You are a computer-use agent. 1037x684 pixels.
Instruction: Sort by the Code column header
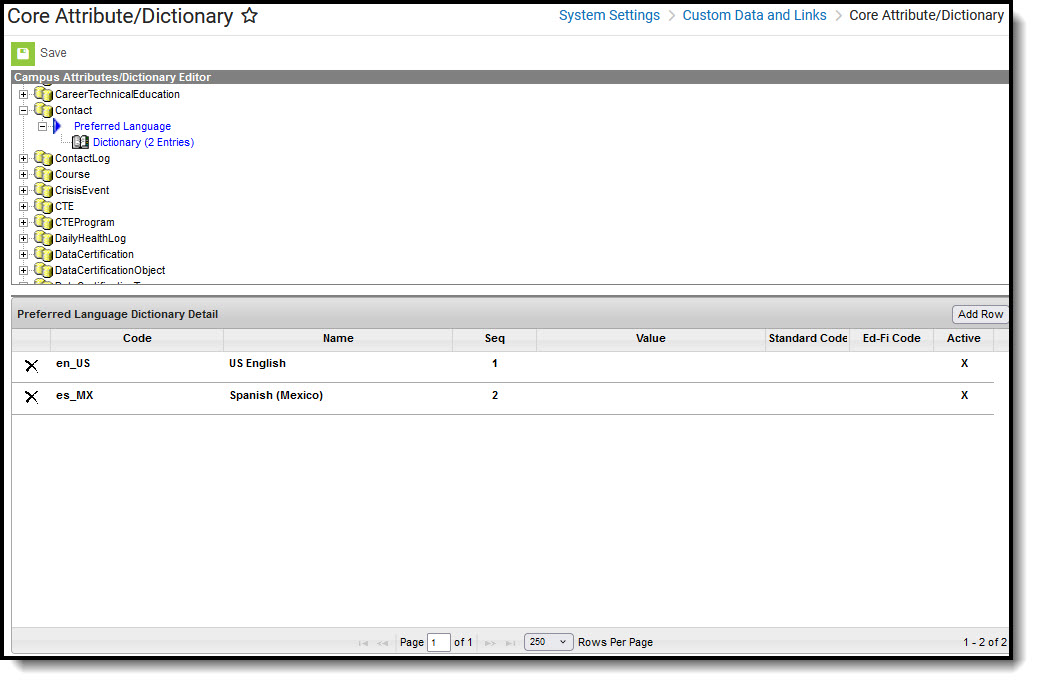[137, 339]
